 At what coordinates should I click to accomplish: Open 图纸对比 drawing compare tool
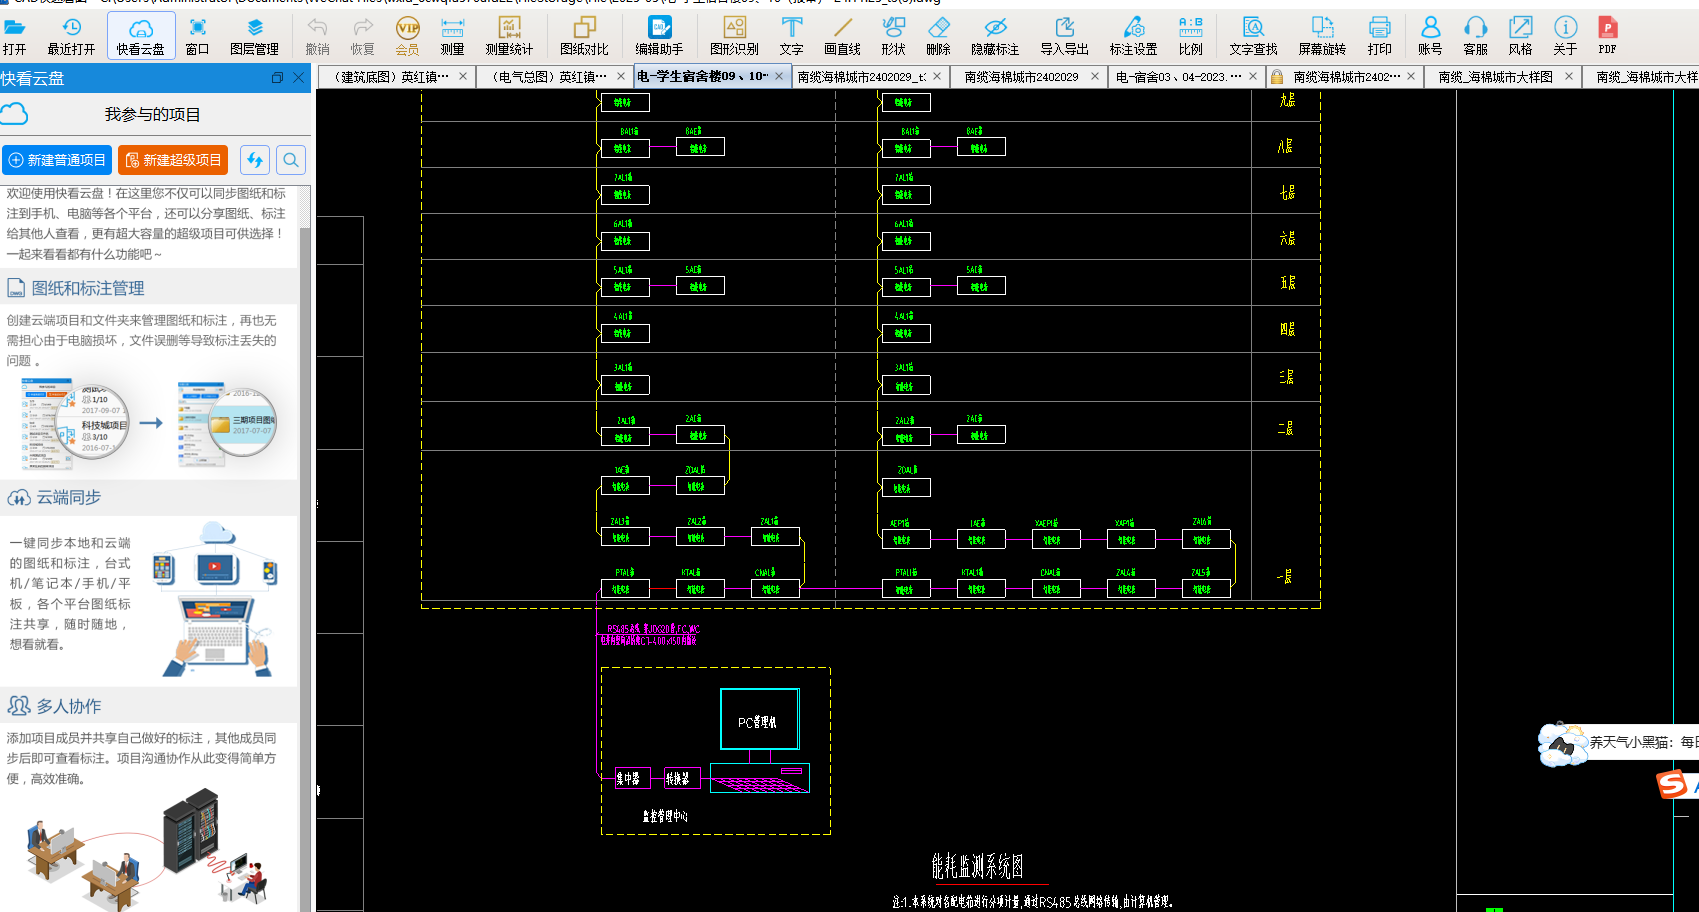pyautogui.click(x=584, y=36)
